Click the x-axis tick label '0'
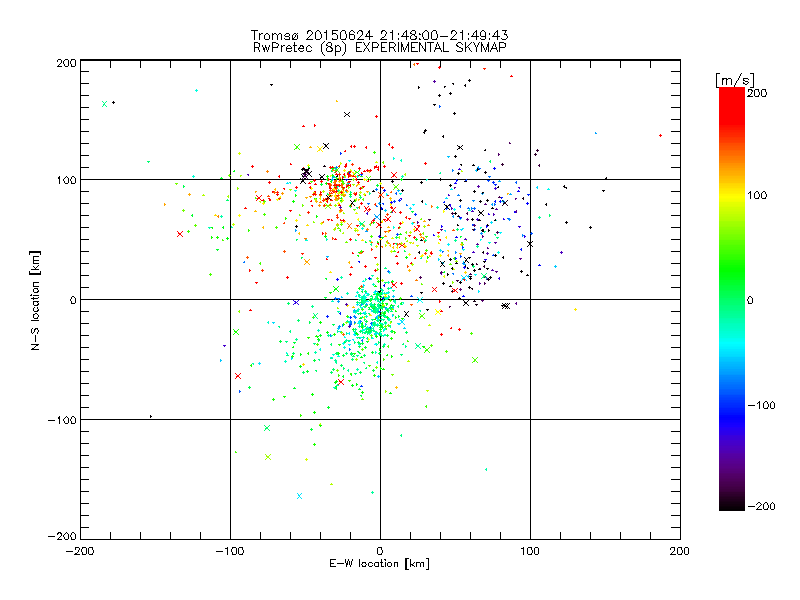This screenshot has height=600, width=800. point(380,551)
